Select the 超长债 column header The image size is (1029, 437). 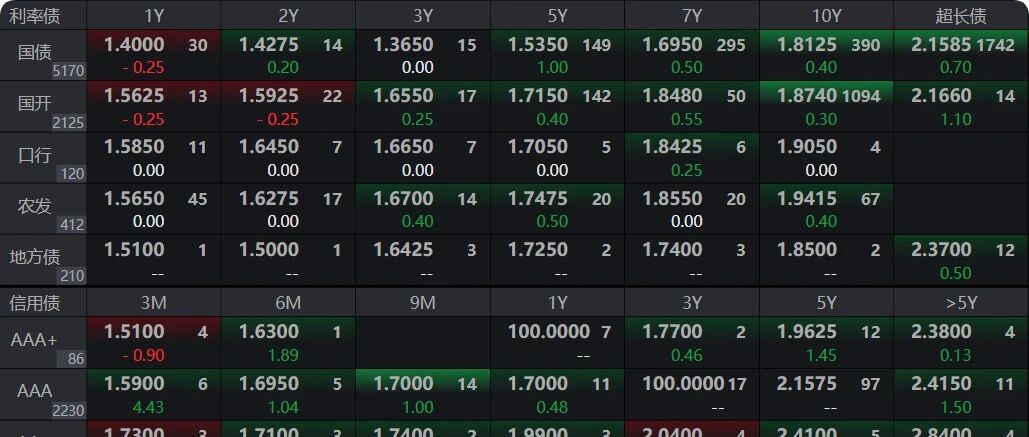[x=961, y=16]
